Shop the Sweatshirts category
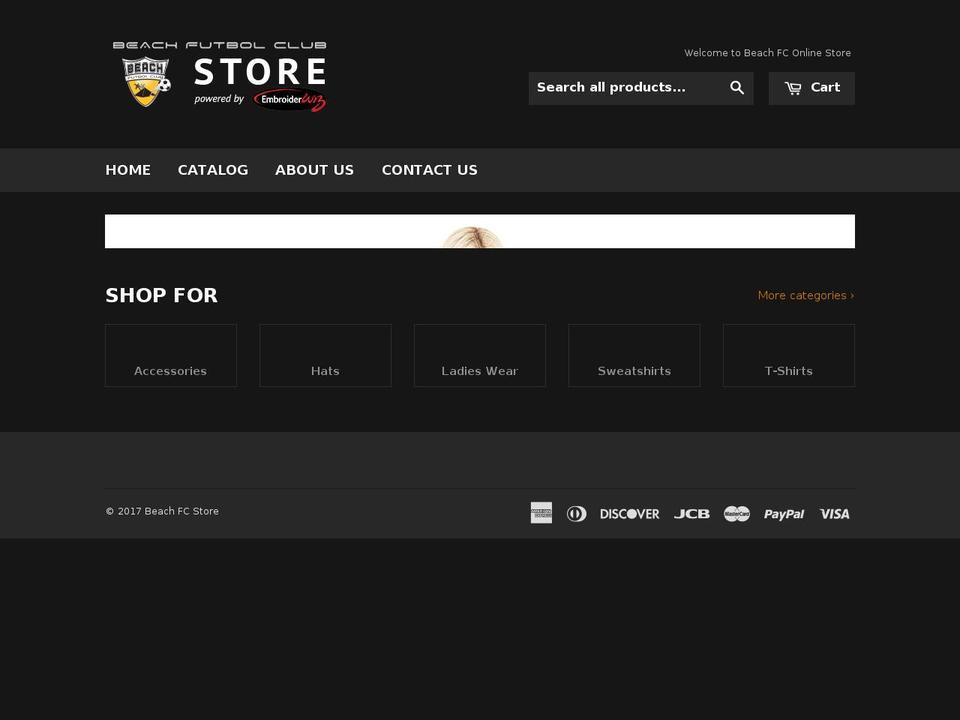This screenshot has height=720, width=960. (634, 356)
